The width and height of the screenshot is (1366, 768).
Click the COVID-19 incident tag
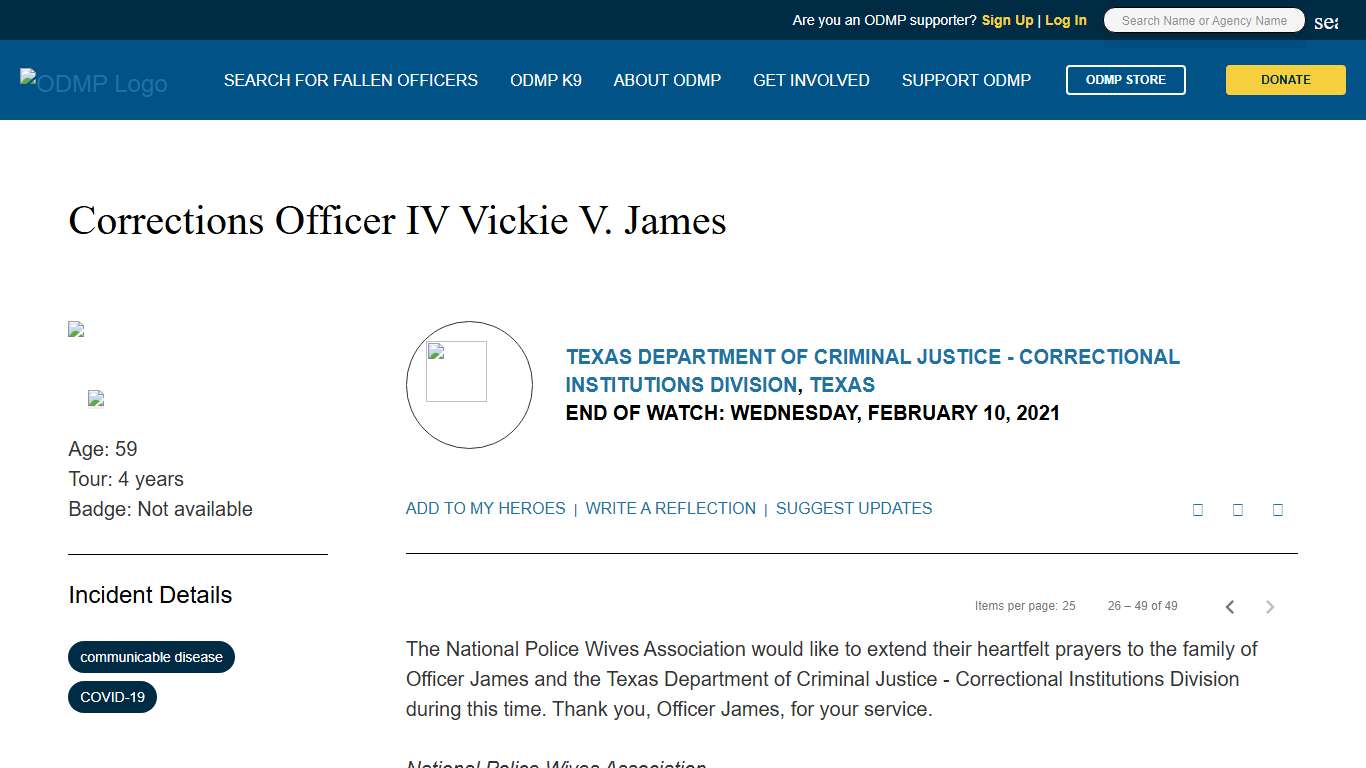[x=112, y=697]
